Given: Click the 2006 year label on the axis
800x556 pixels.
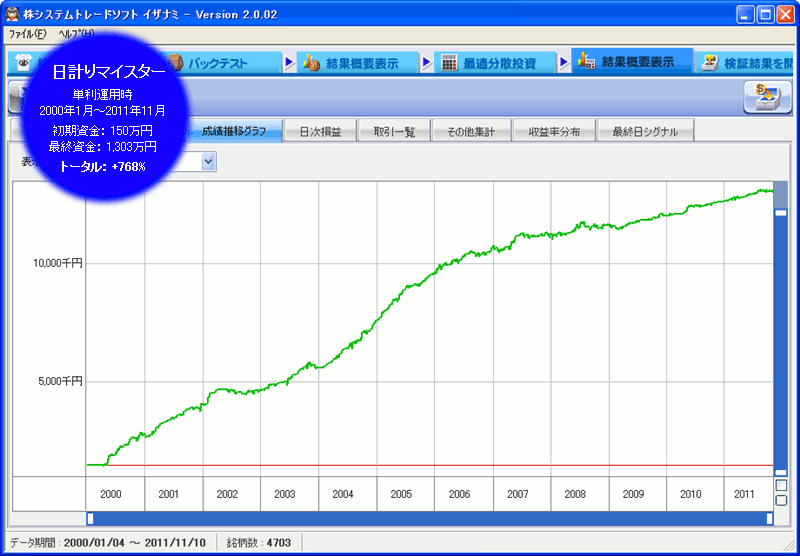Looking at the screenshot, I should point(459,494).
